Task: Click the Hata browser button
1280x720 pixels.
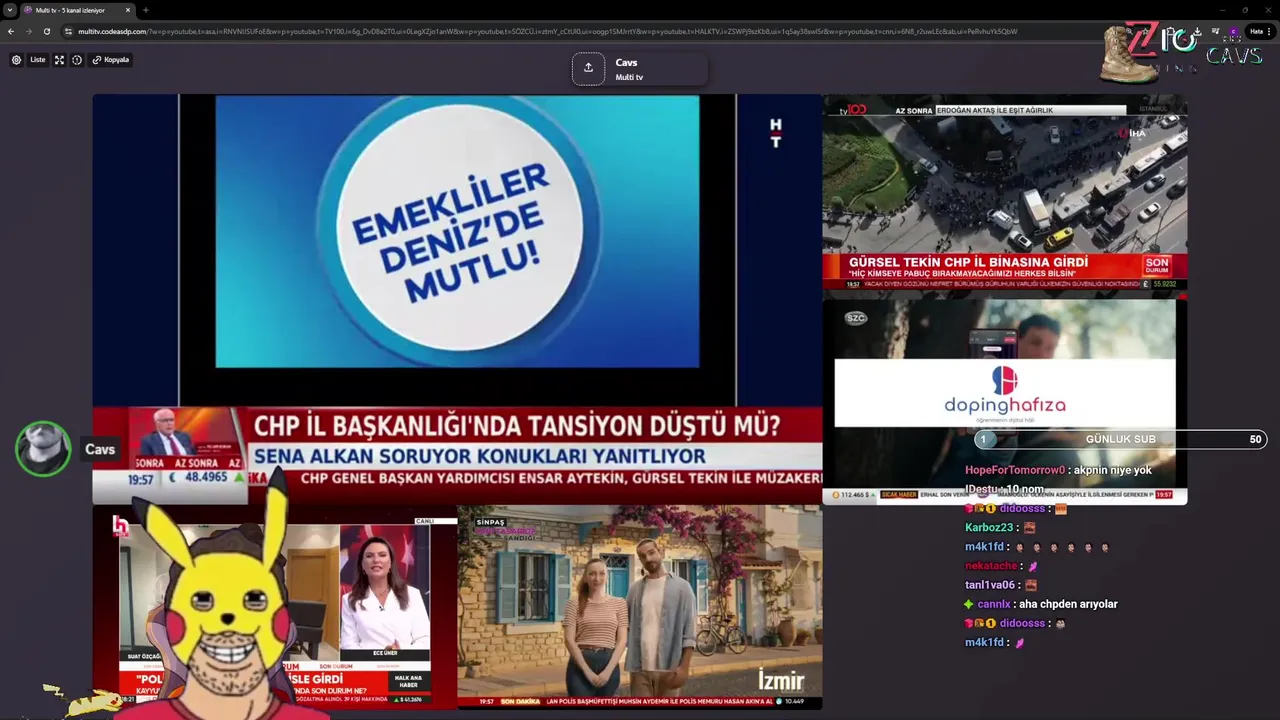Action: 1256,31
